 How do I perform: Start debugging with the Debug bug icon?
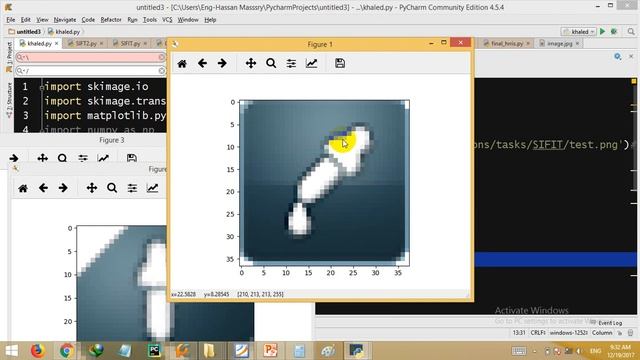tap(614, 31)
